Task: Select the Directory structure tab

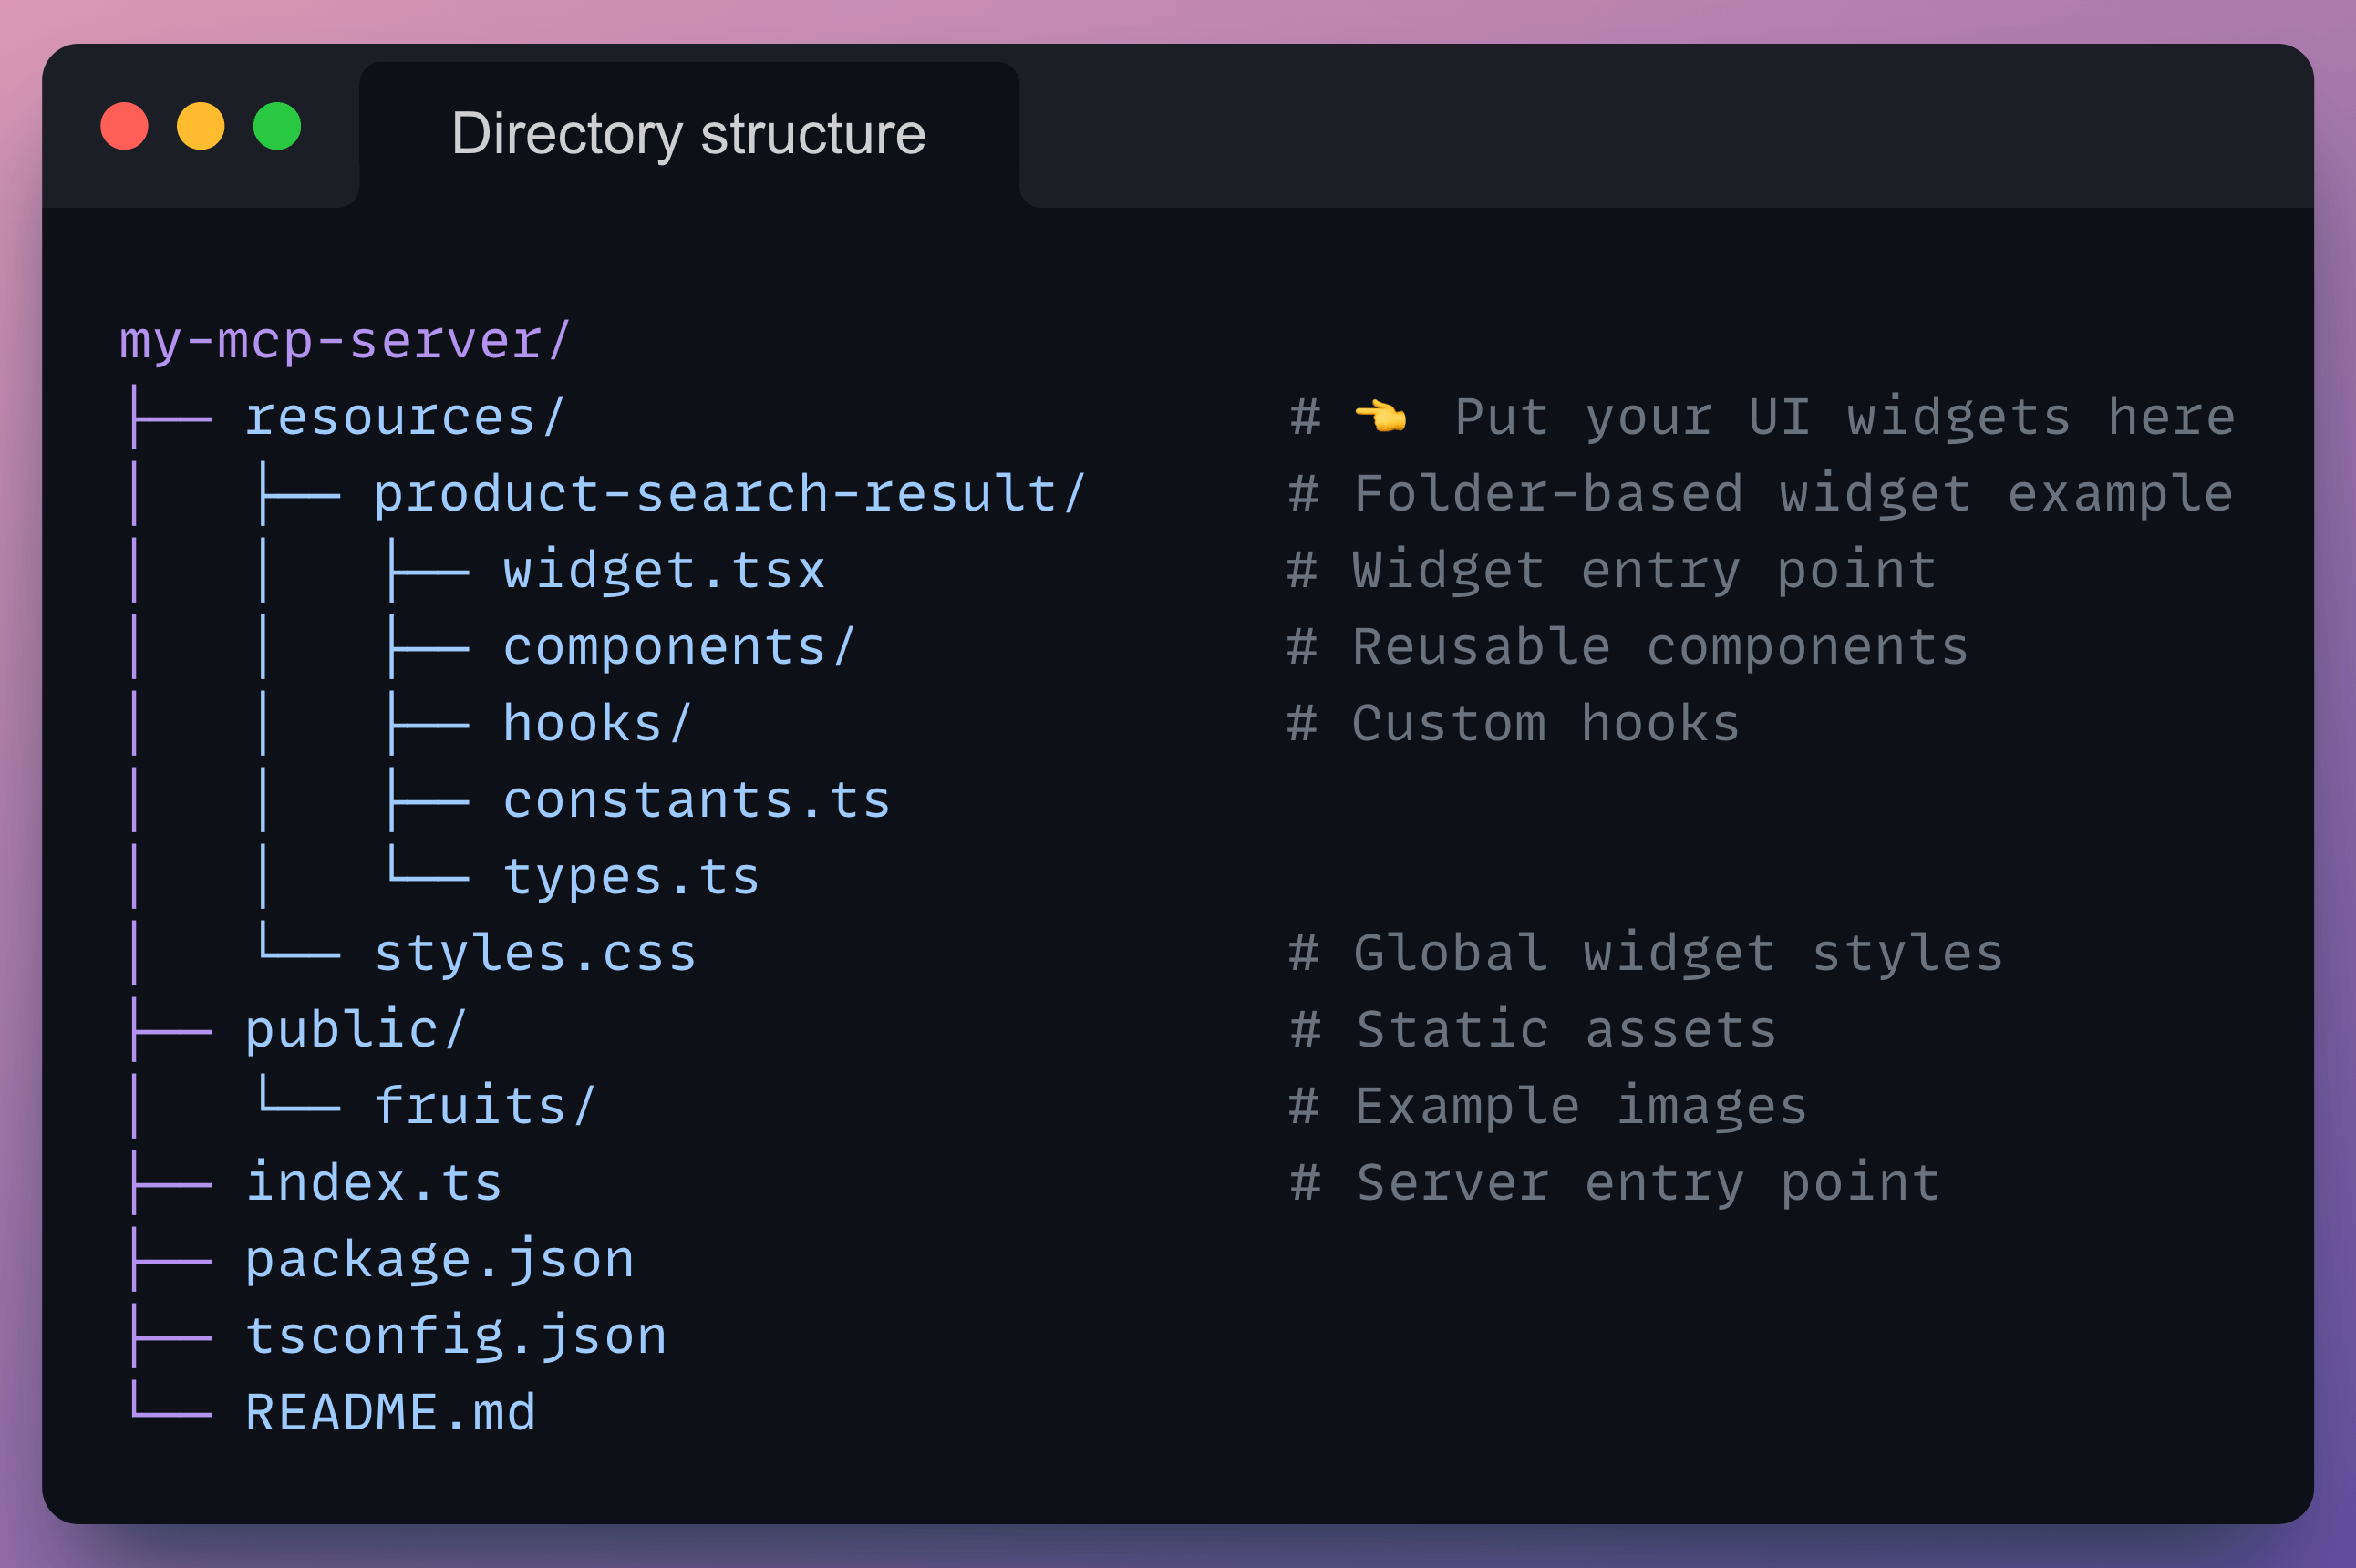Action: 688,134
